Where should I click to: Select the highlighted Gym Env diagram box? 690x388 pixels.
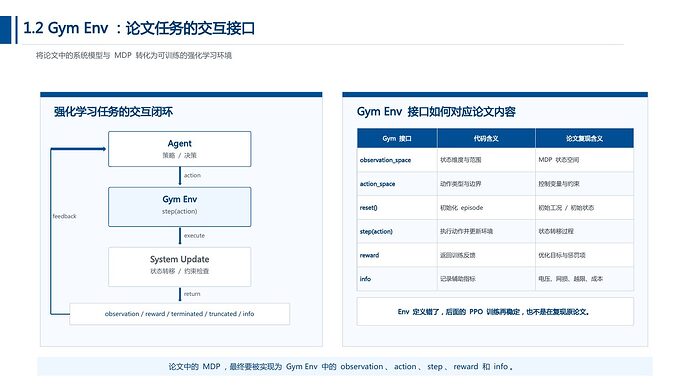[x=180, y=207]
